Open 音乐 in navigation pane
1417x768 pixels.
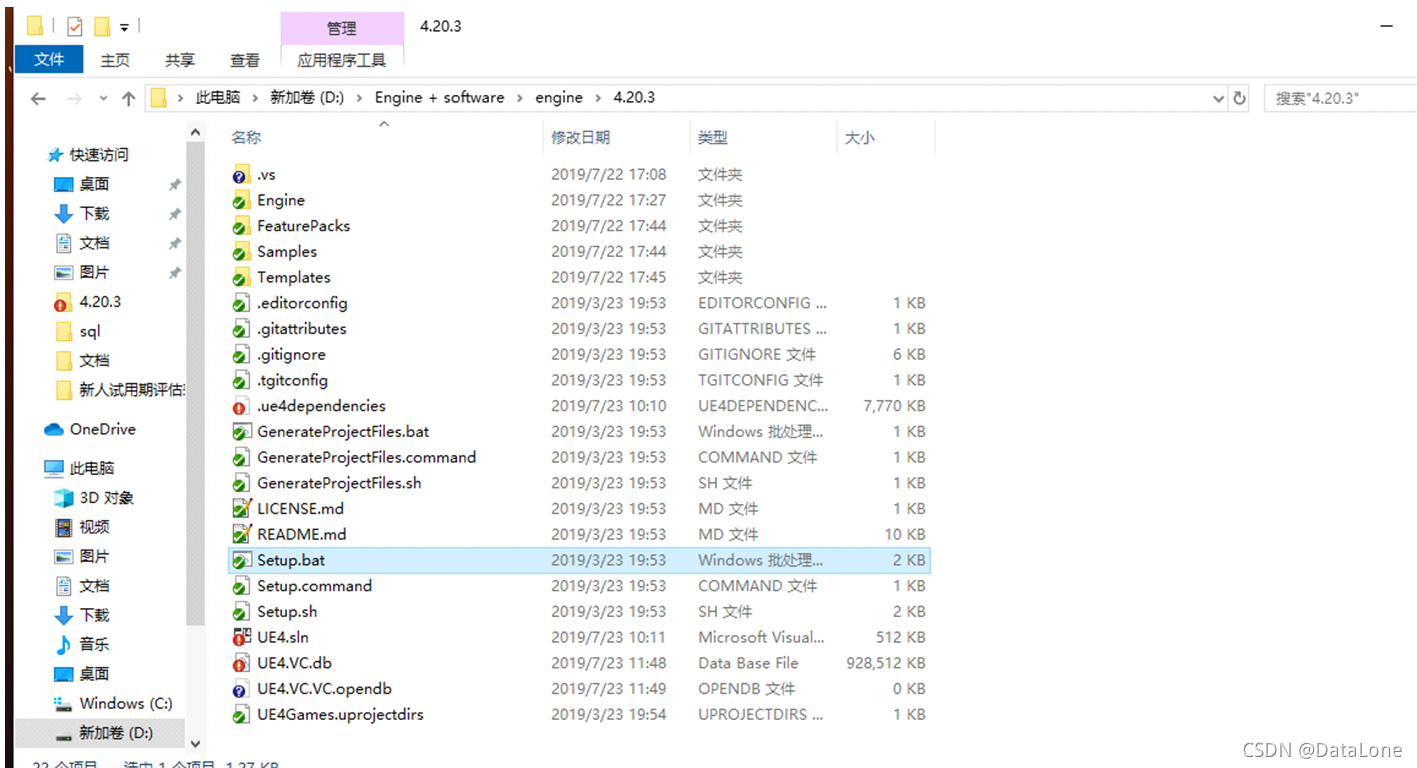81,644
